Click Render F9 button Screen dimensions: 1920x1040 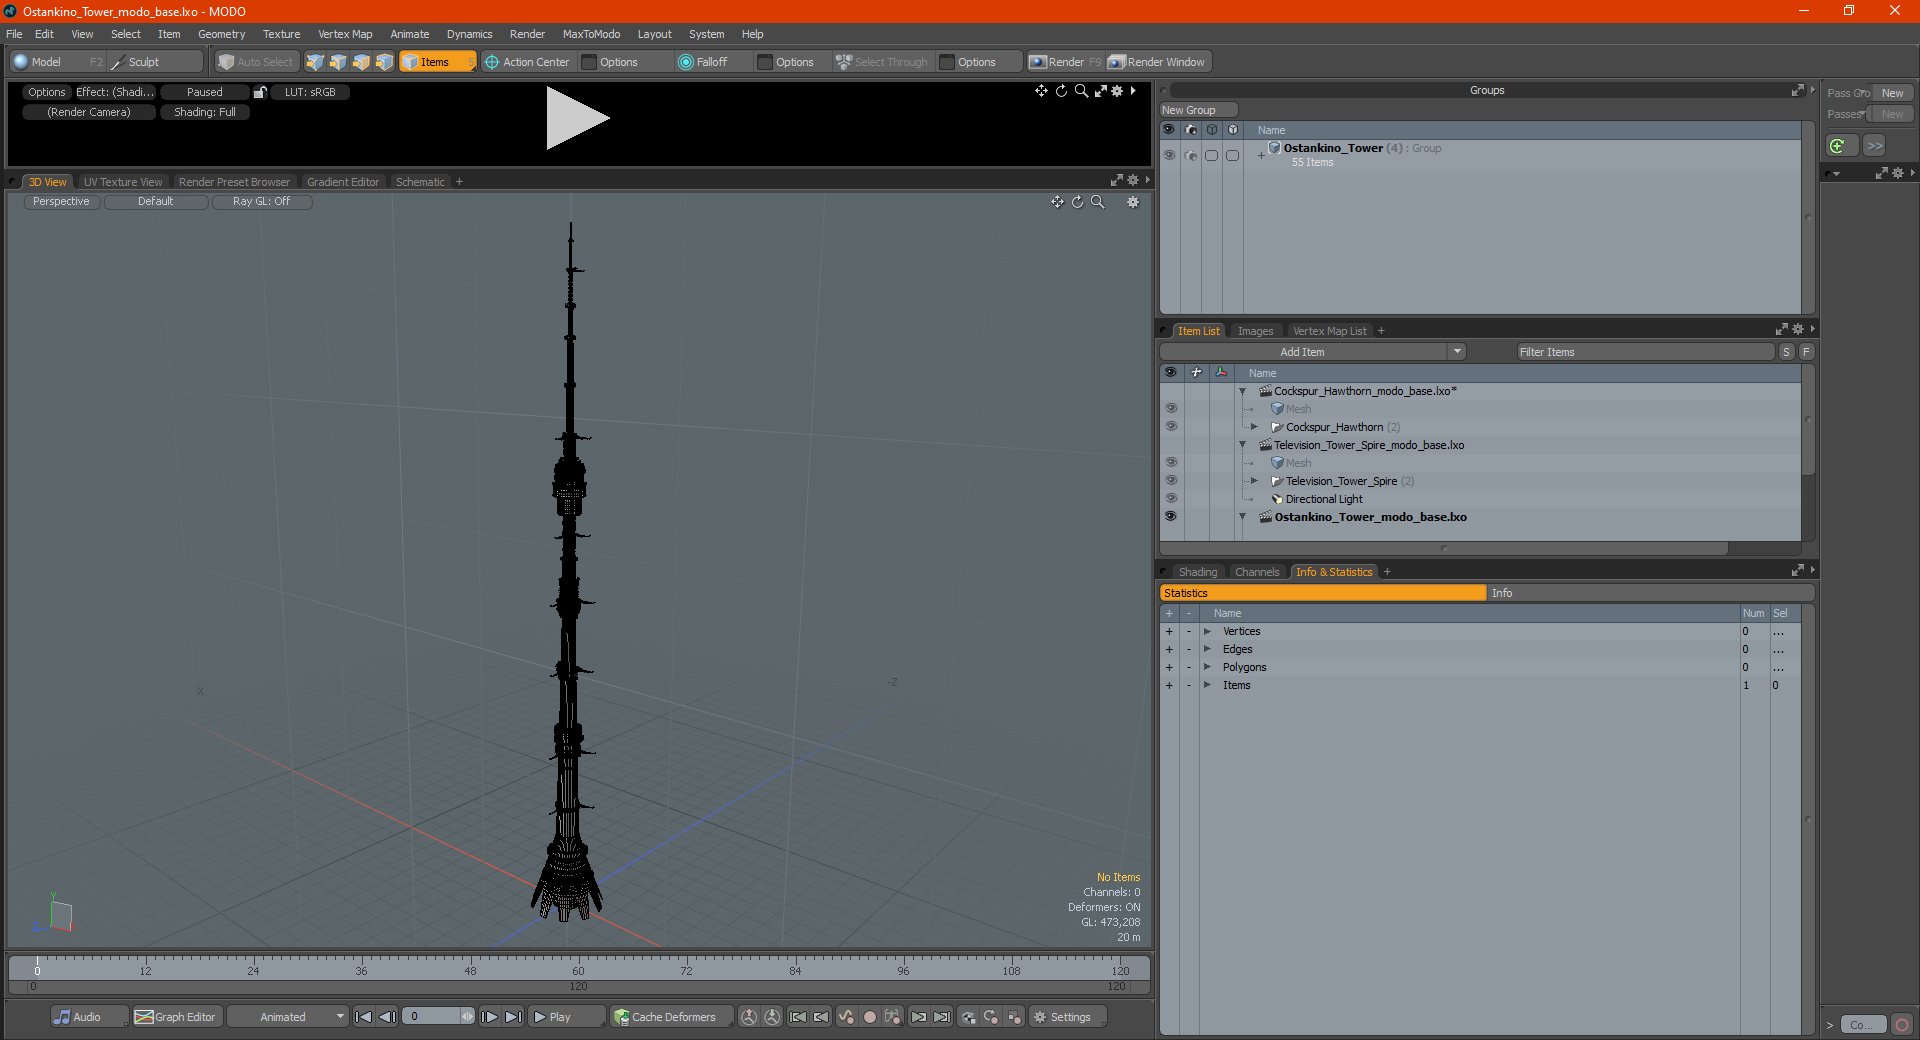tap(1065, 62)
